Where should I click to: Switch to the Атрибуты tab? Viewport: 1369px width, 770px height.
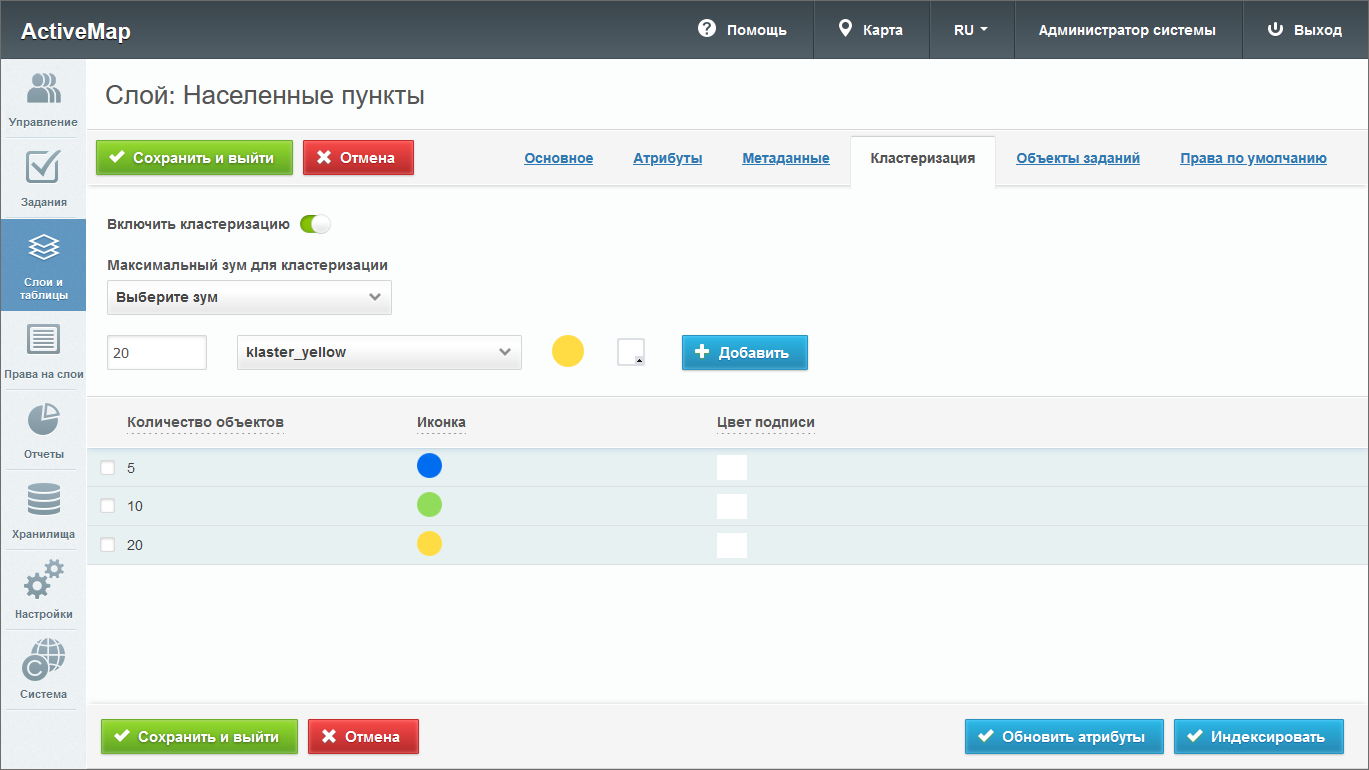667,158
